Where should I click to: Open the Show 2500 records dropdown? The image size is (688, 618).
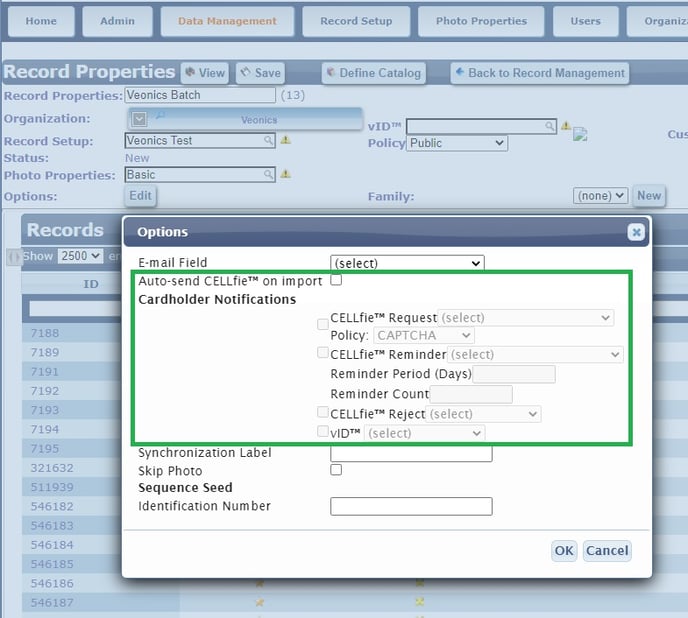[x=80, y=256]
